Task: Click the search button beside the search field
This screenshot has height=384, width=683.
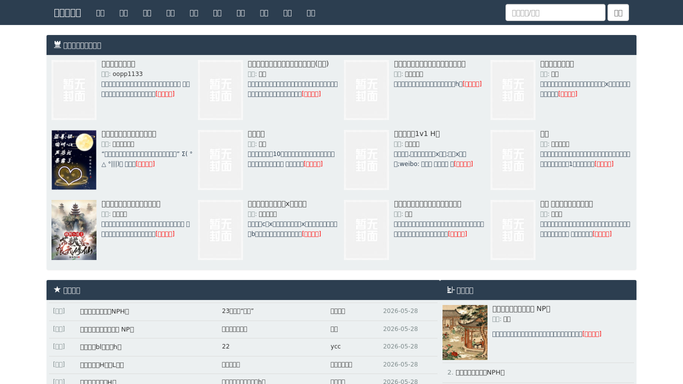Action: pyautogui.click(x=618, y=13)
